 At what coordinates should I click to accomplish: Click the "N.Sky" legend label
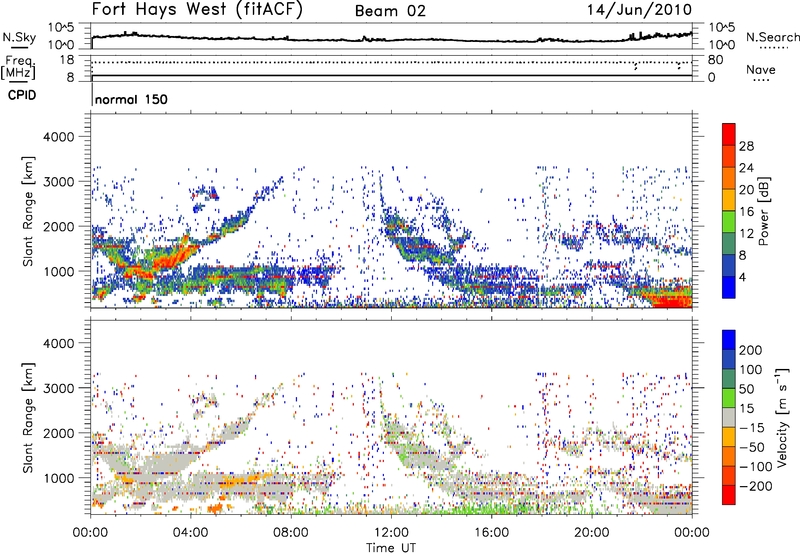pyautogui.click(x=19, y=37)
